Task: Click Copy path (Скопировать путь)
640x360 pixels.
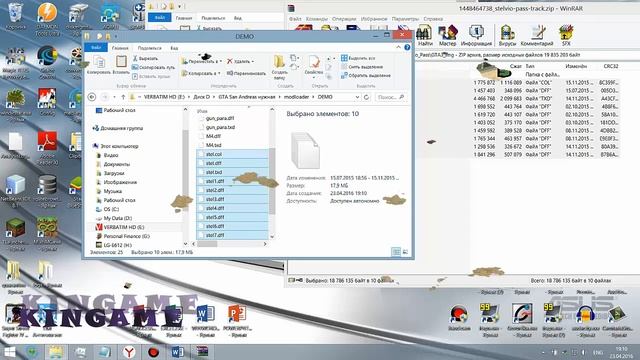Action: coord(153,67)
